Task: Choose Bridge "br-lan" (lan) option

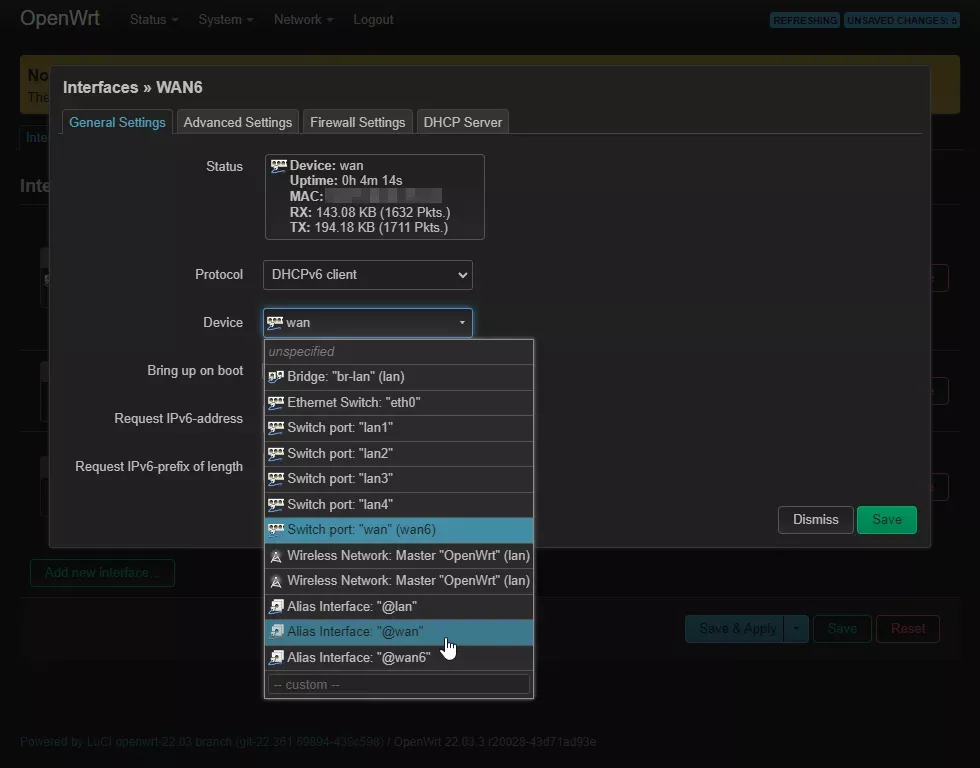Action: (399, 377)
